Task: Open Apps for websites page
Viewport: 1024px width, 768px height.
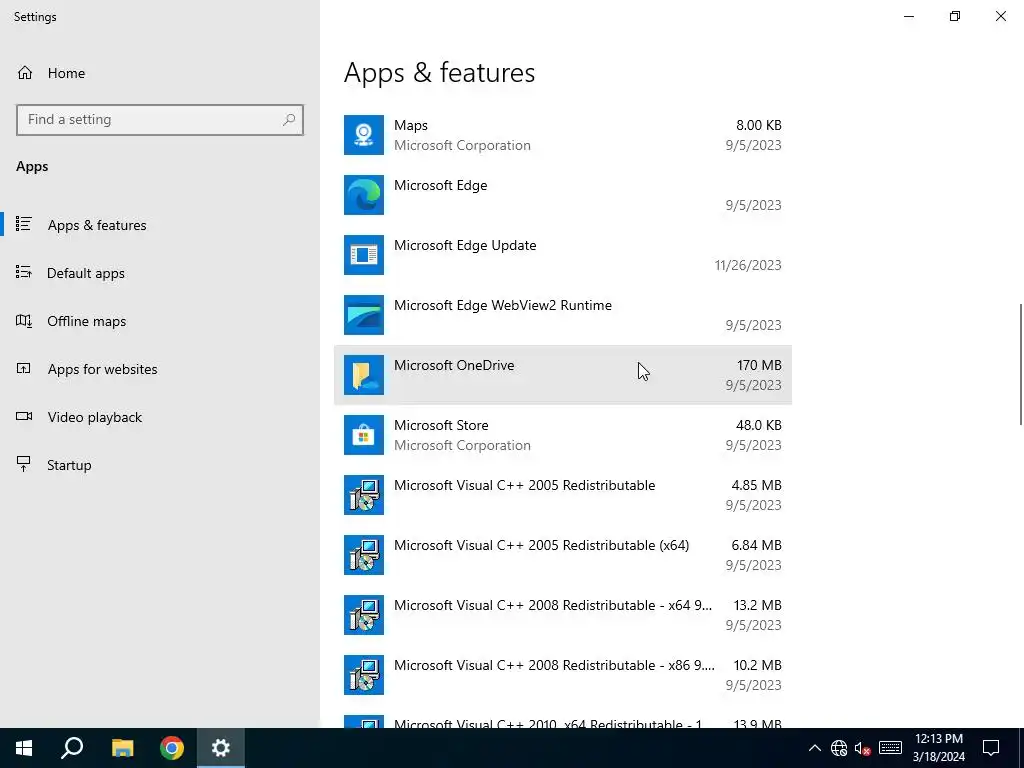Action: tap(160, 369)
